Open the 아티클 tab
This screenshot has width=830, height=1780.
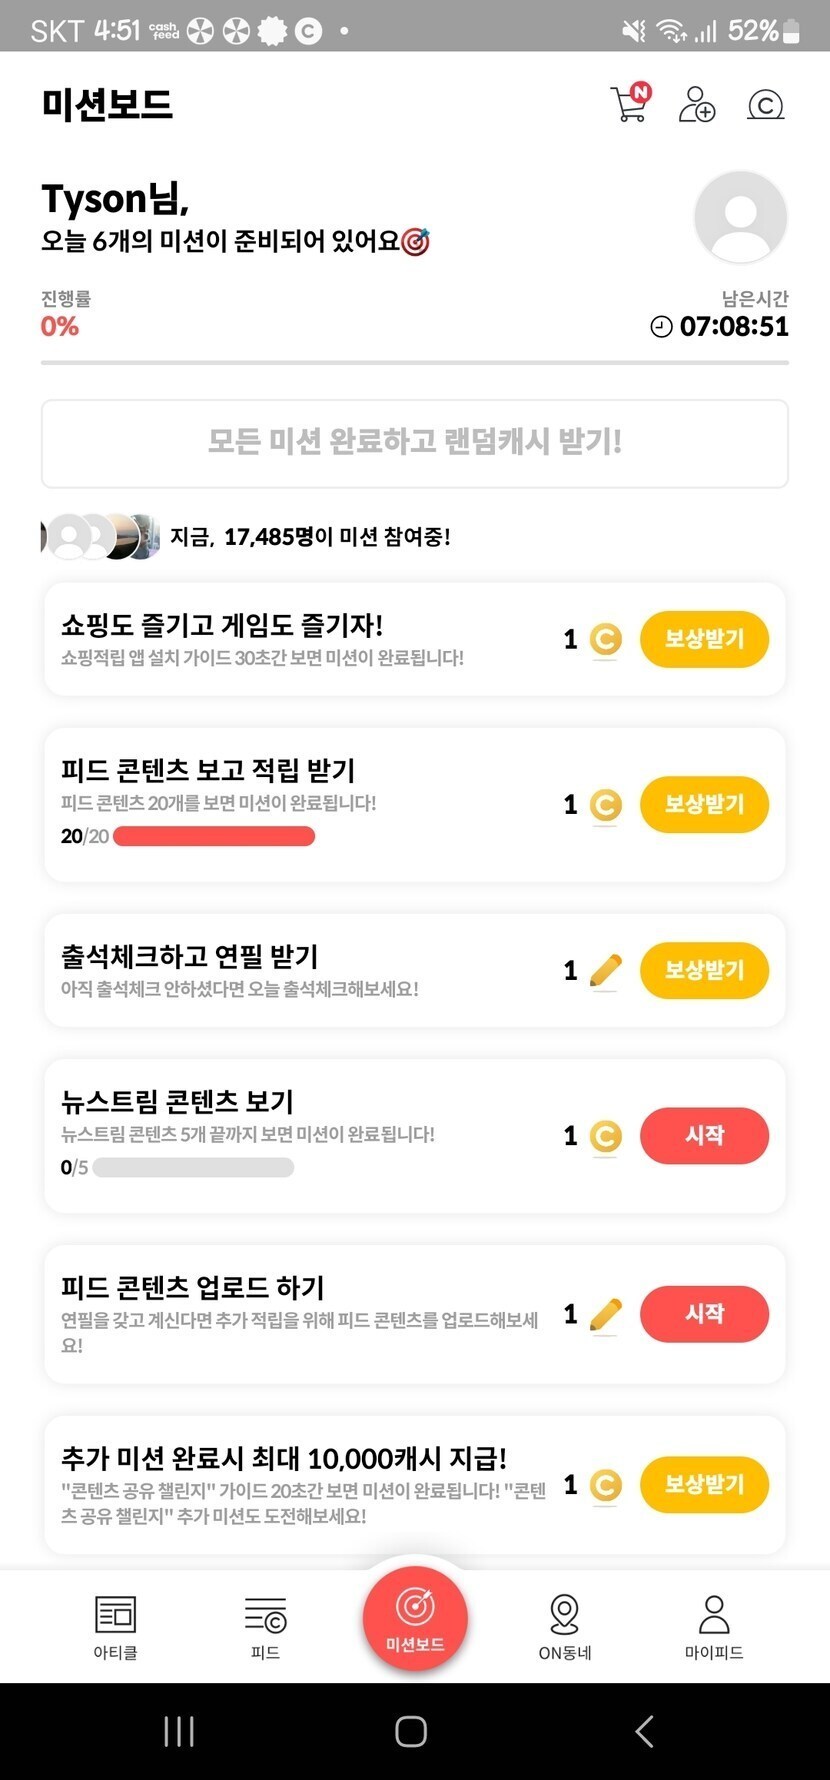tap(115, 1627)
